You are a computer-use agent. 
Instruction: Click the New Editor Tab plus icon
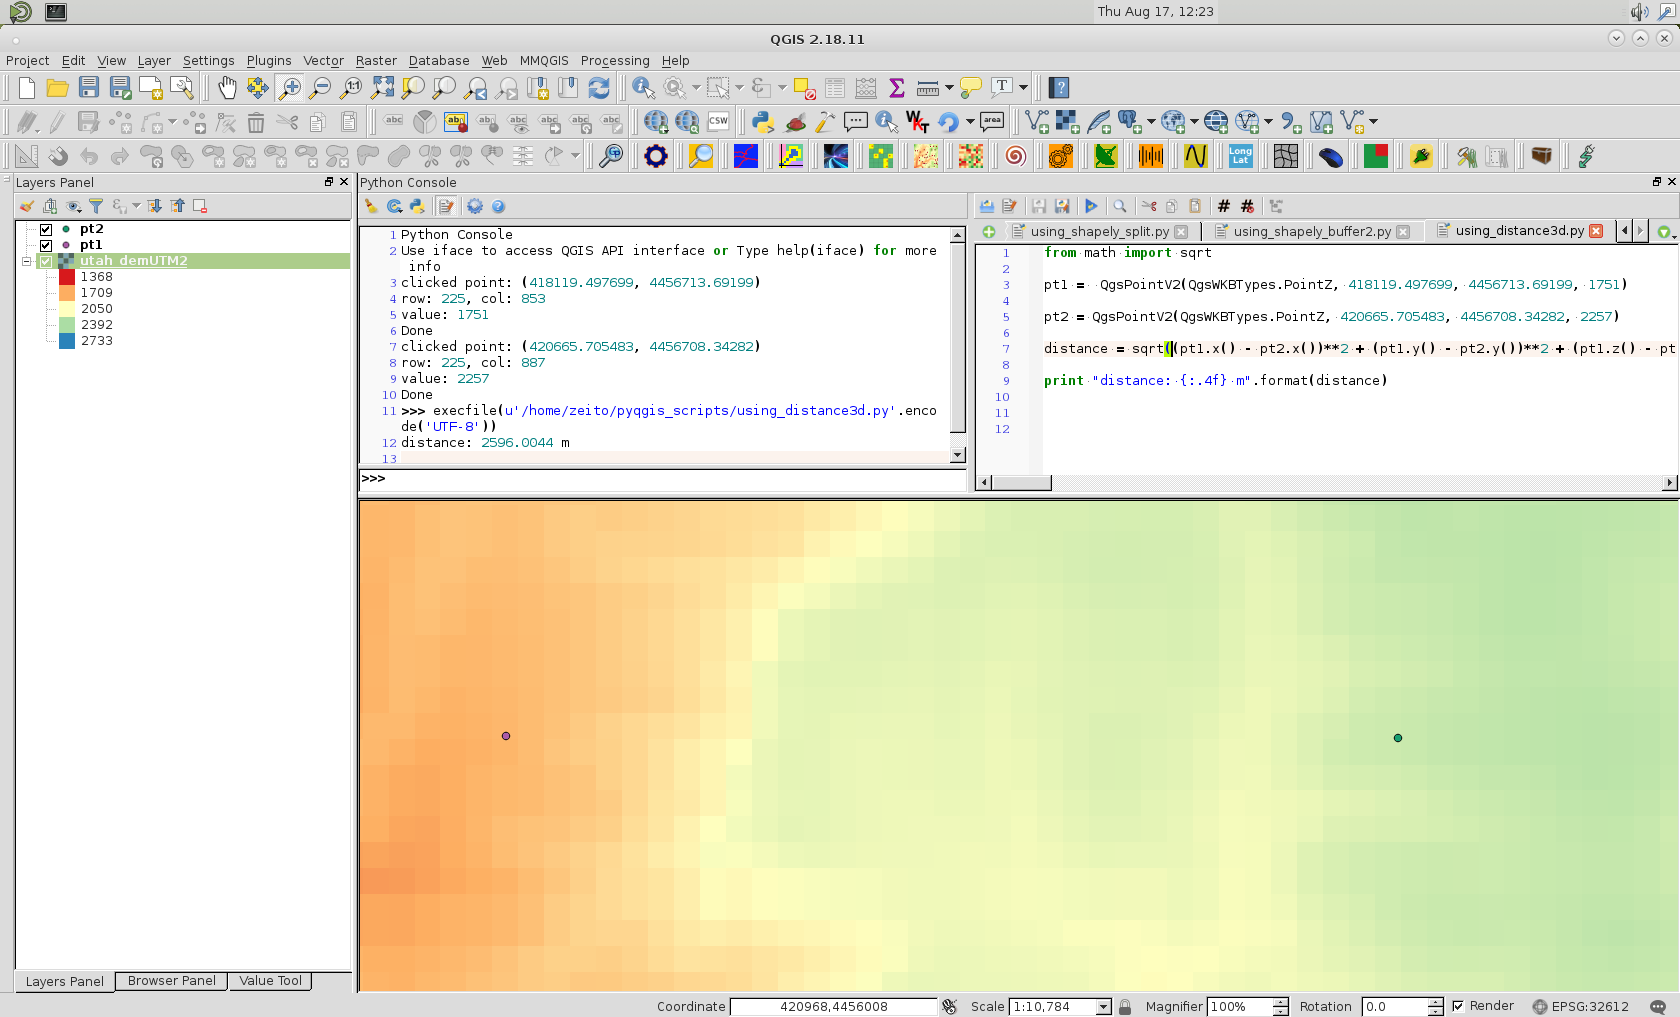[989, 231]
